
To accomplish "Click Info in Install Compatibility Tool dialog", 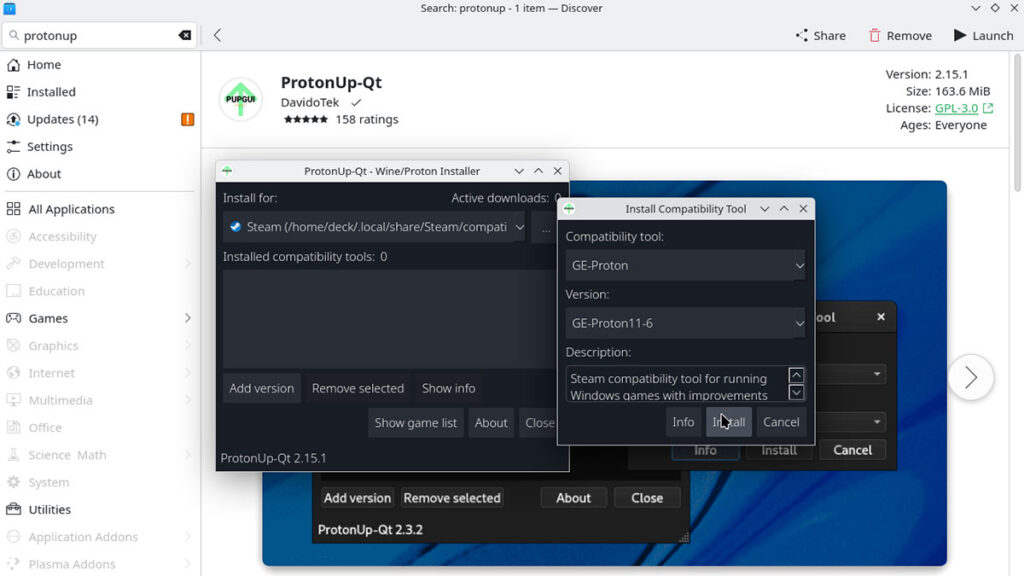I will [683, 422].
